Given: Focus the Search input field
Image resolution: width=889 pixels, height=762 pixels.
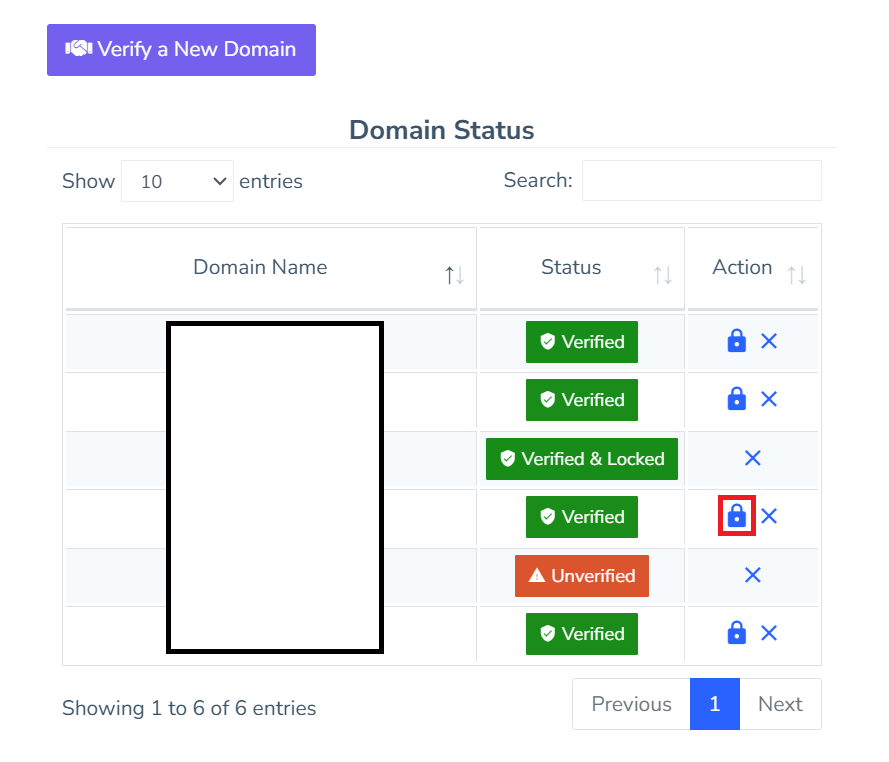Looking at the screenshot, I should click(701, 181).
